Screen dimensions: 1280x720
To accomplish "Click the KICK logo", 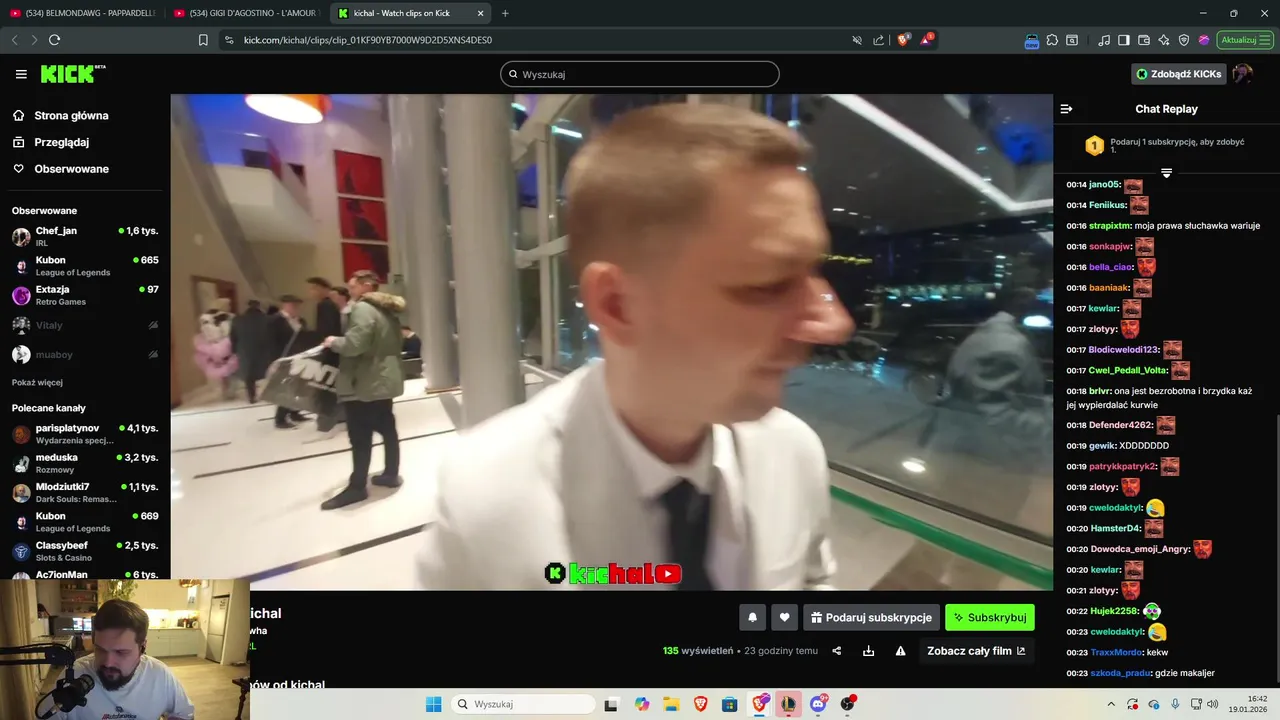I will (x=73, y=74).
